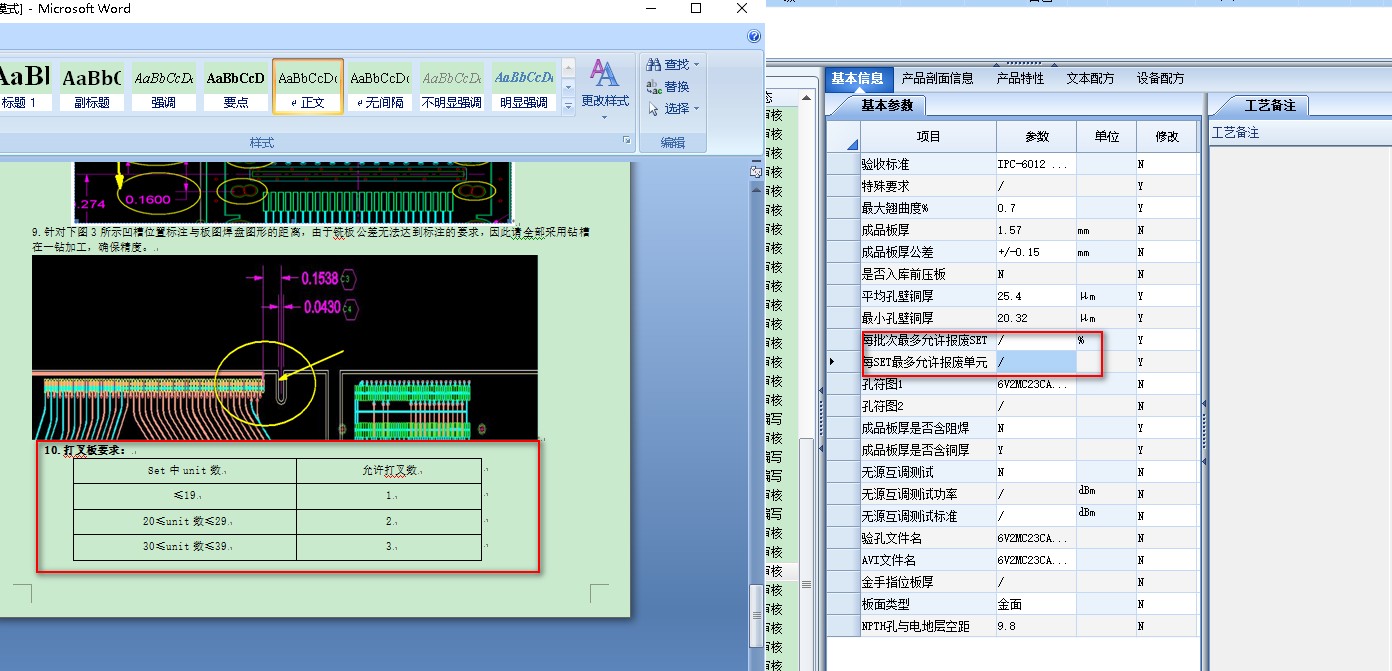The image size is (1392, 671).
Task: Click the 是否入库前压板 row label
Action: coord(904,274)
